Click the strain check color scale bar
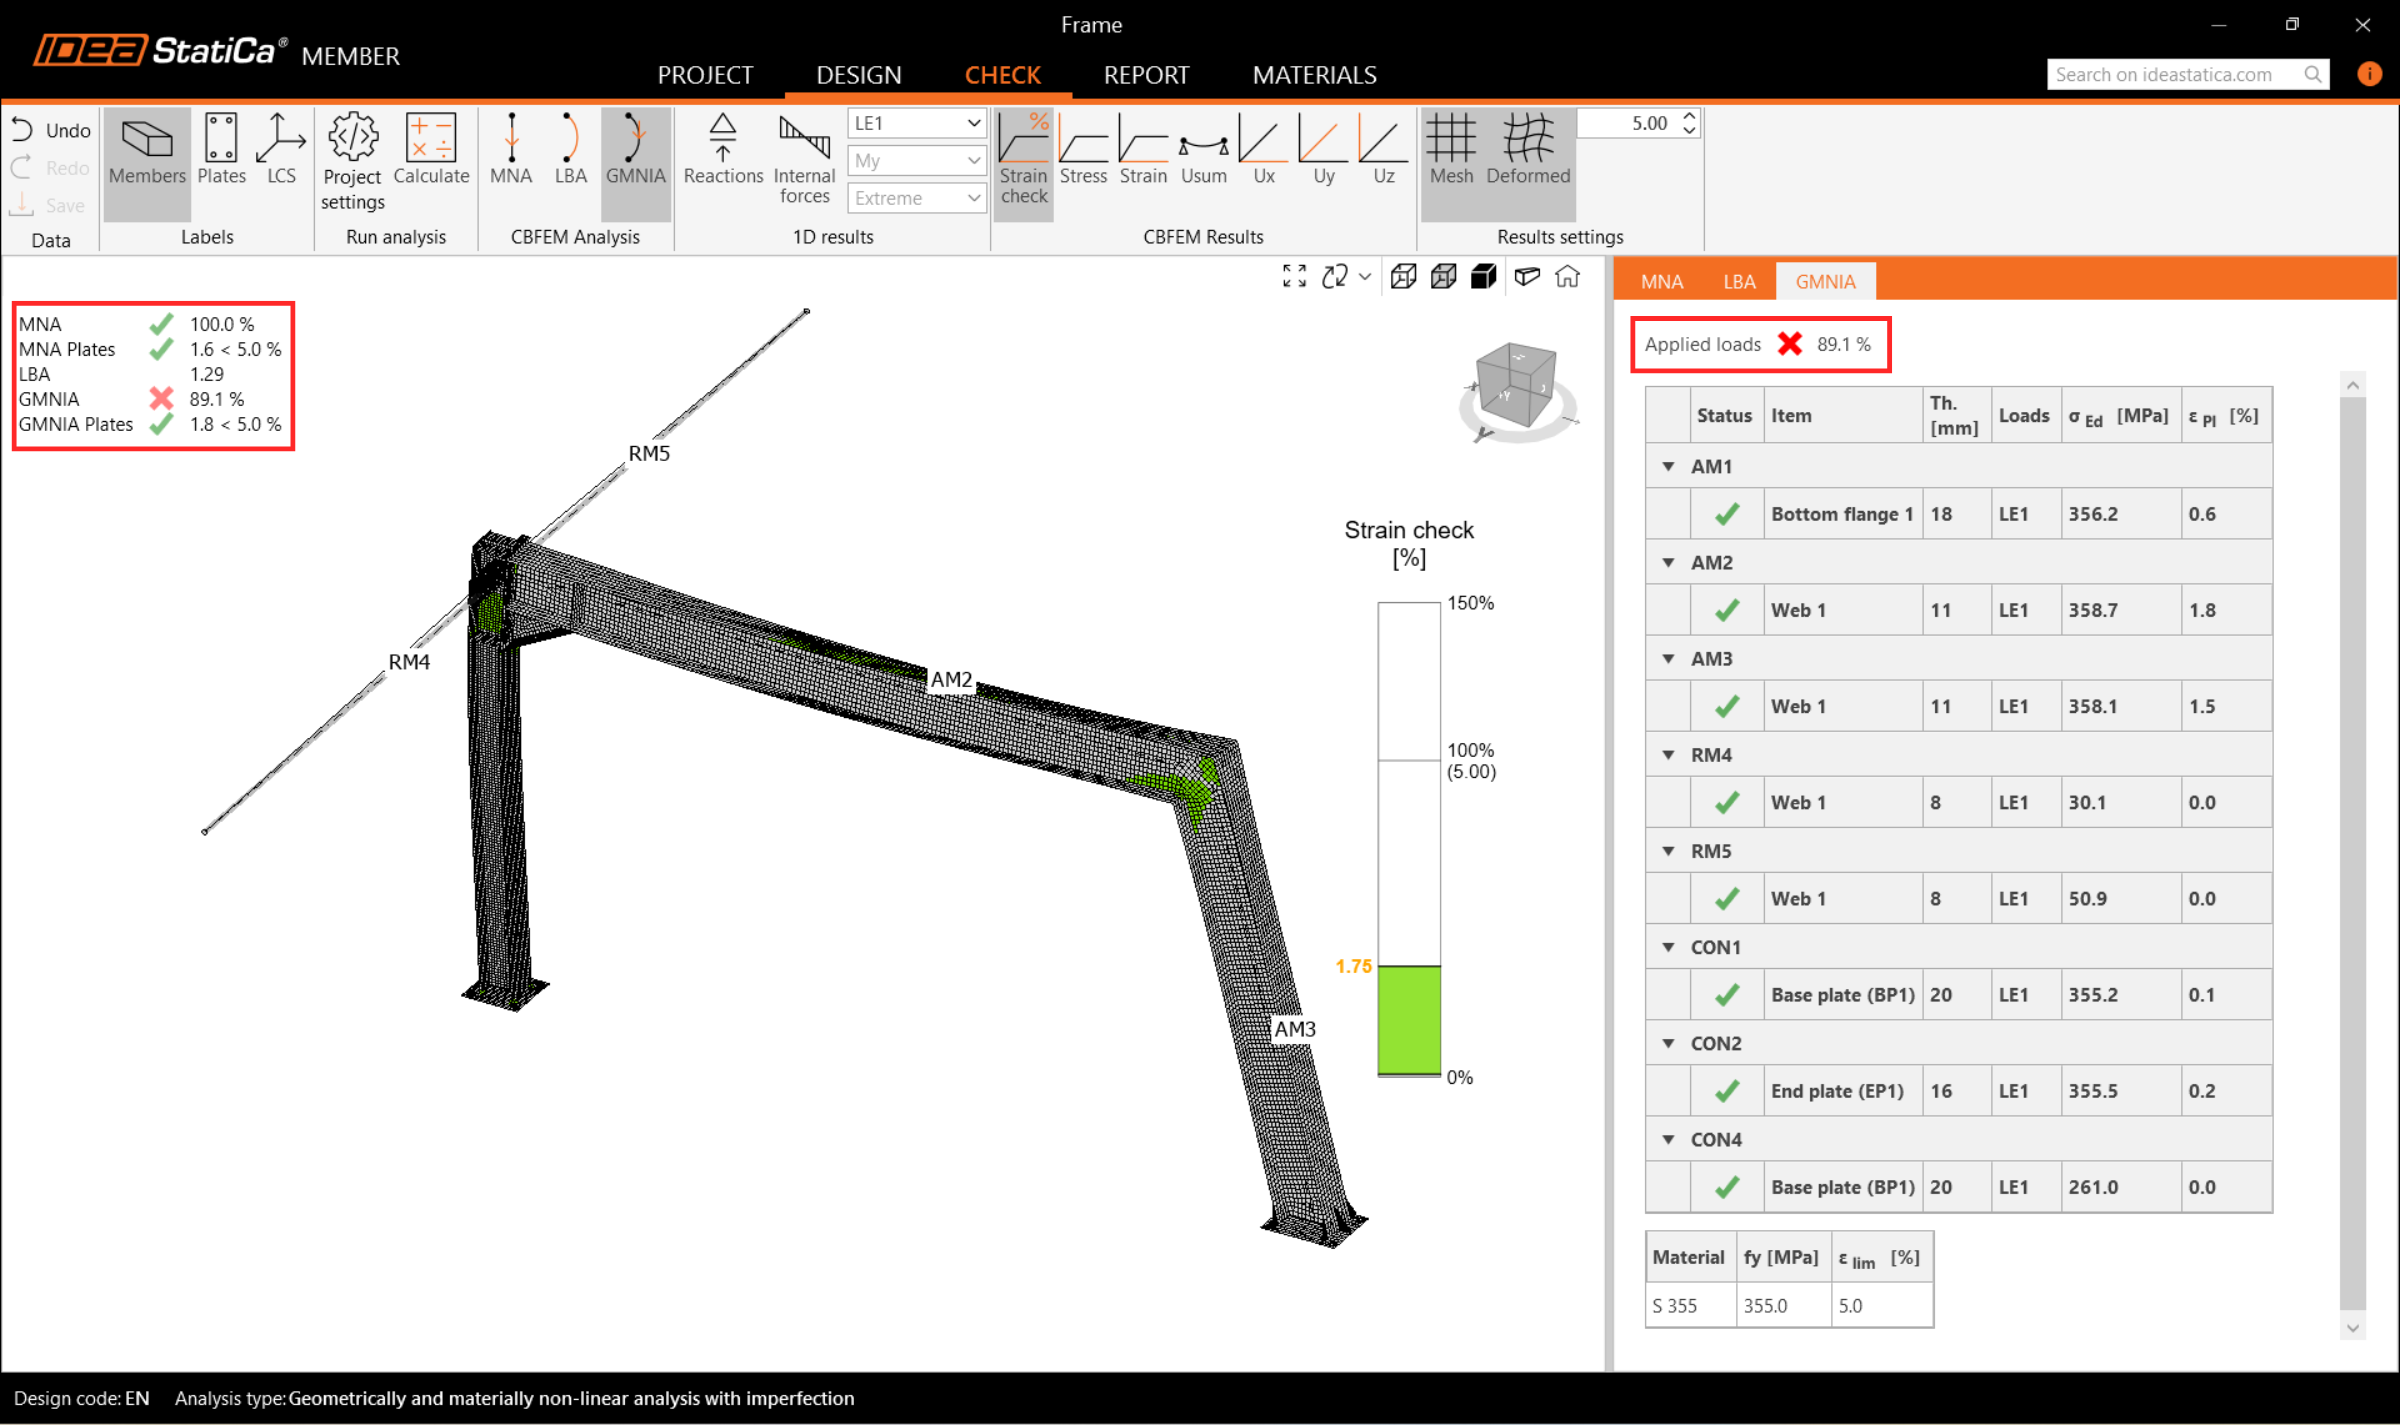Screen dimensions: 2400x1425 point(1408,838)
